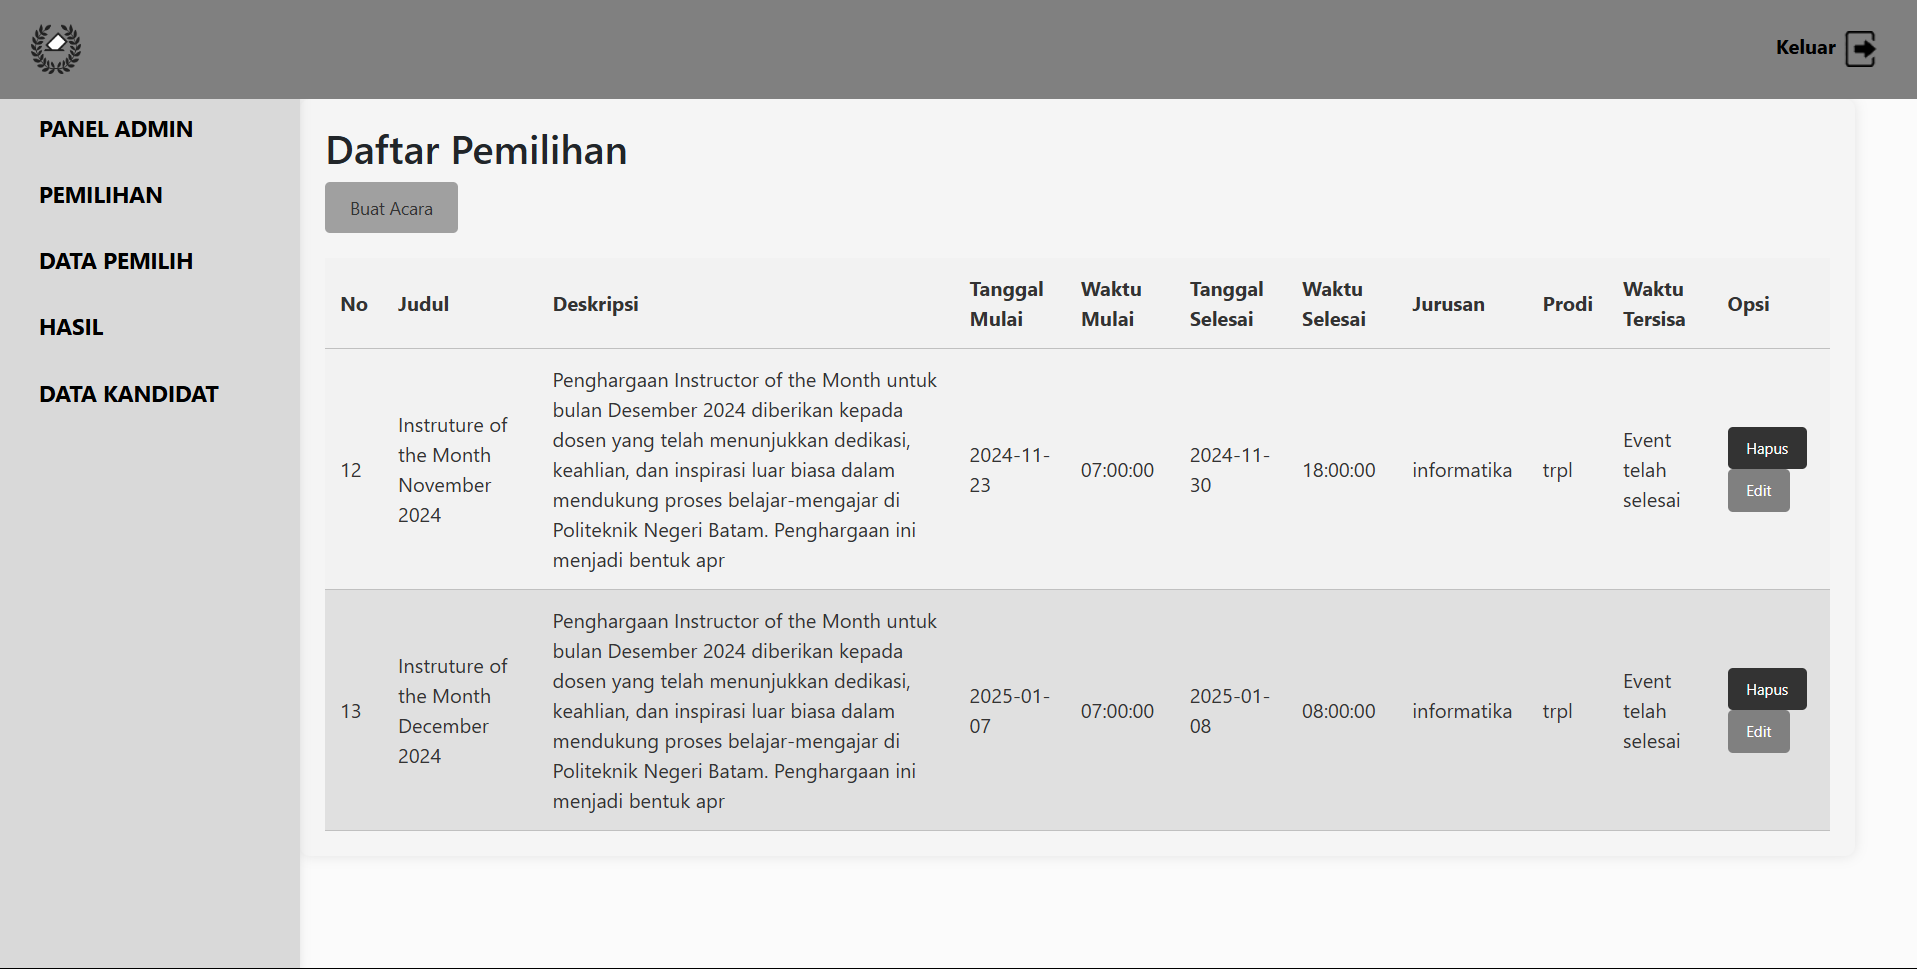1917x969 pixels.
Task: Click the Tanggal Mulai column header
Action: [1006, 304]
